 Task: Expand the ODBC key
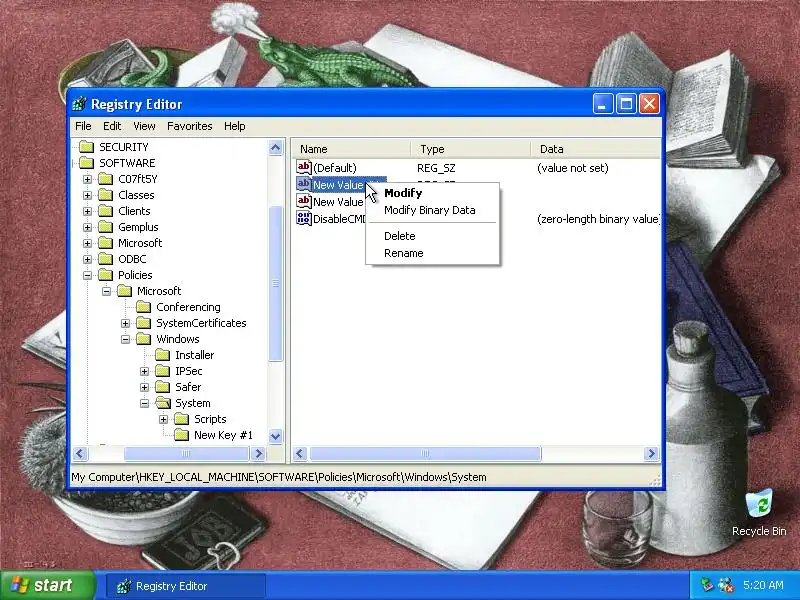(x=87, y=259)
